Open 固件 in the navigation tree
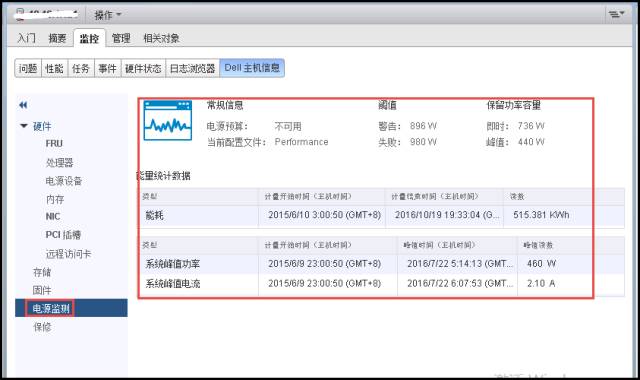Image resolution: width=640 pixels, height=380 pixels. (42, 290)
